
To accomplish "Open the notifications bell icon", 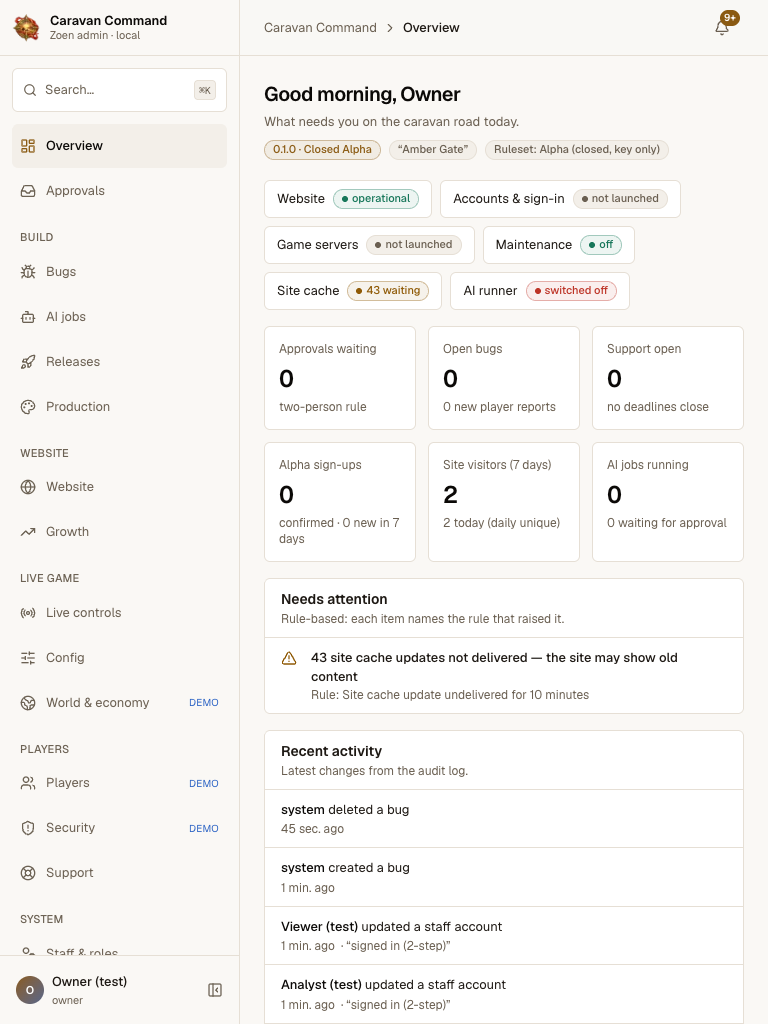I will [x=722, y=27].
